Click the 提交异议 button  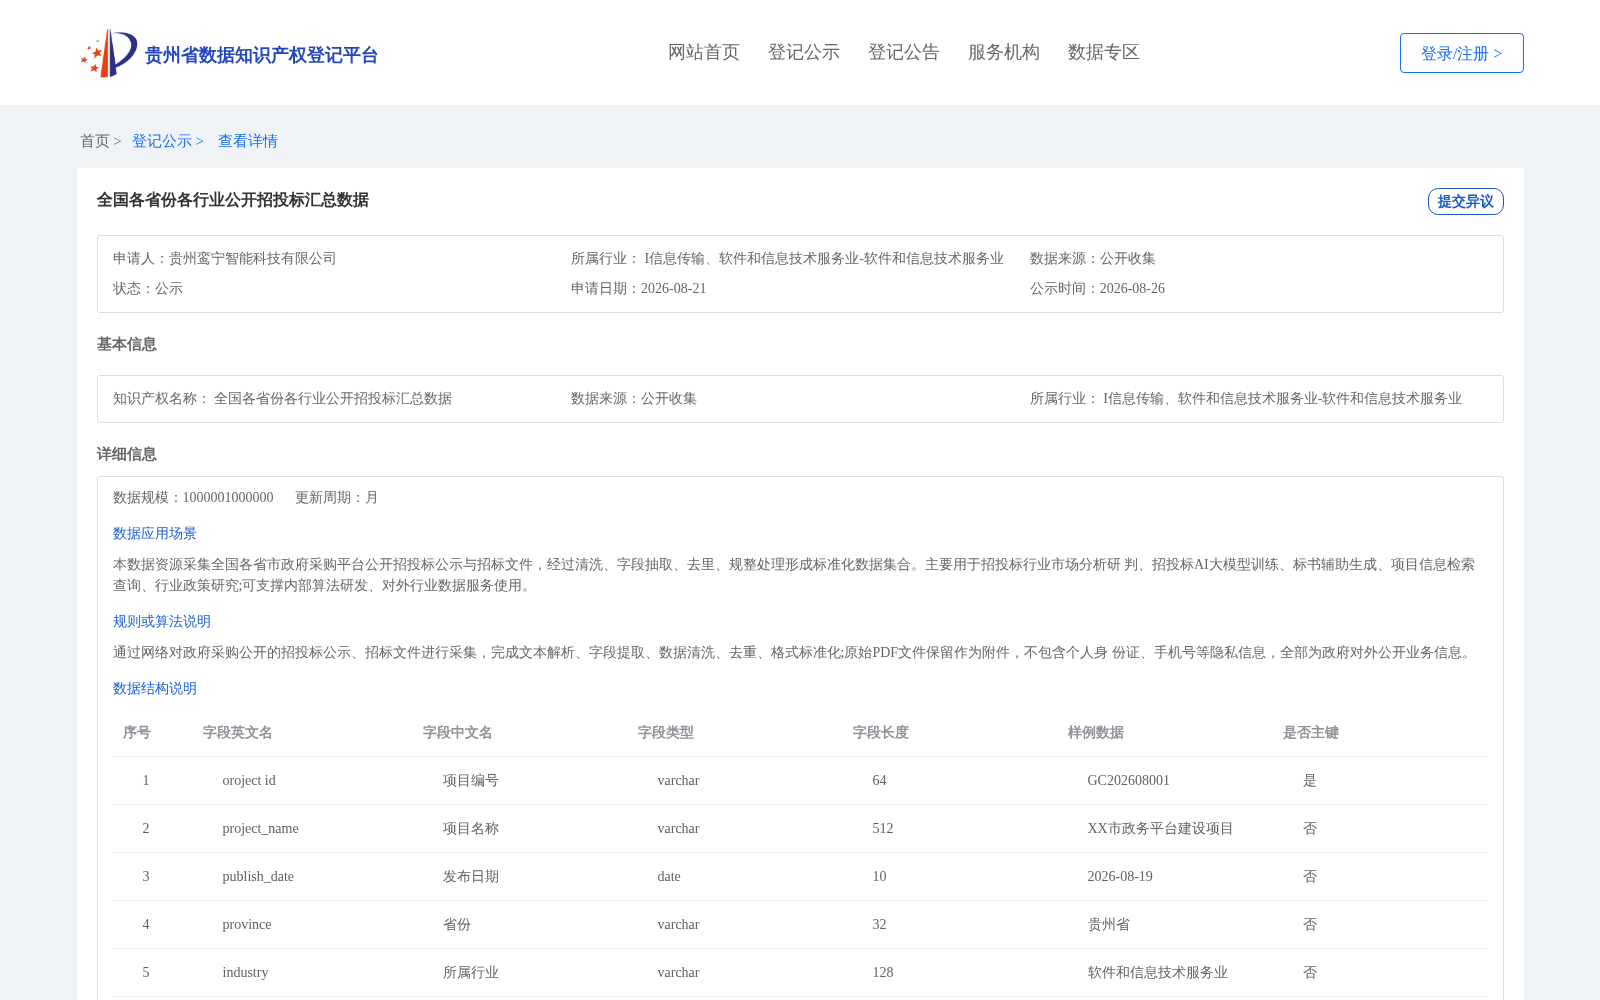(1465, 201)
